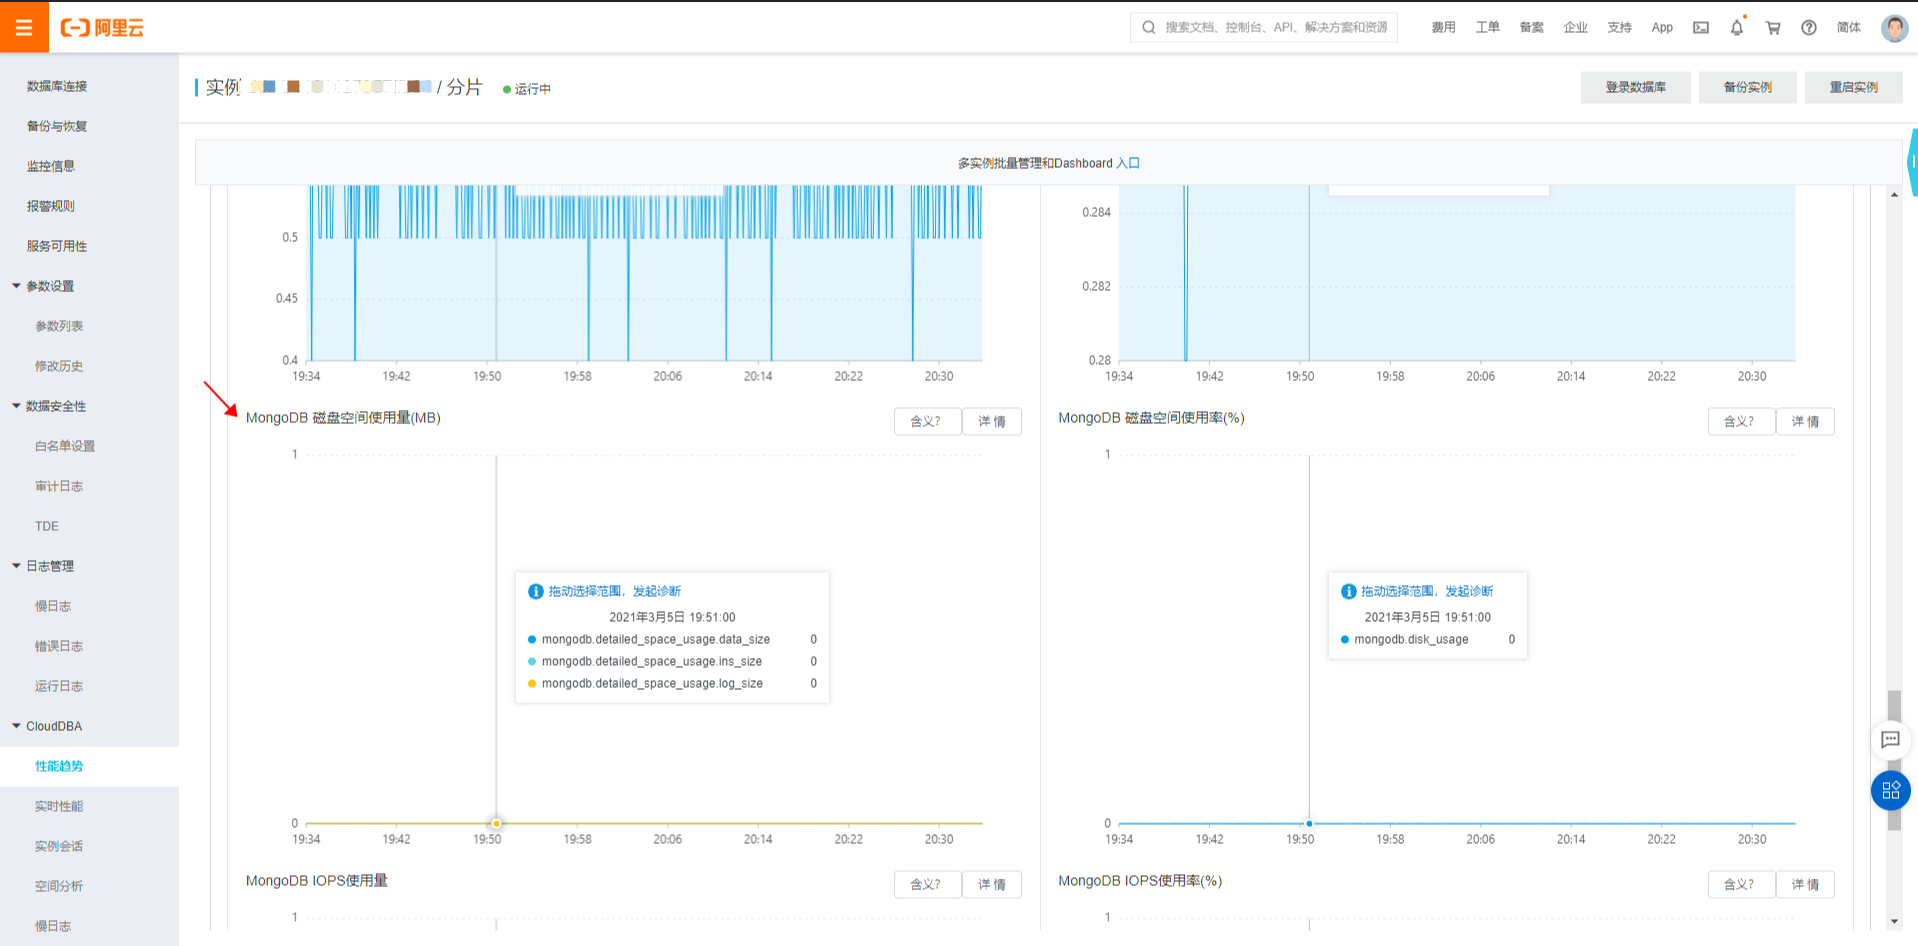Select 实时性能 in sidebar
Viewport: 1918px width, 946px height.
click(59, 806)
